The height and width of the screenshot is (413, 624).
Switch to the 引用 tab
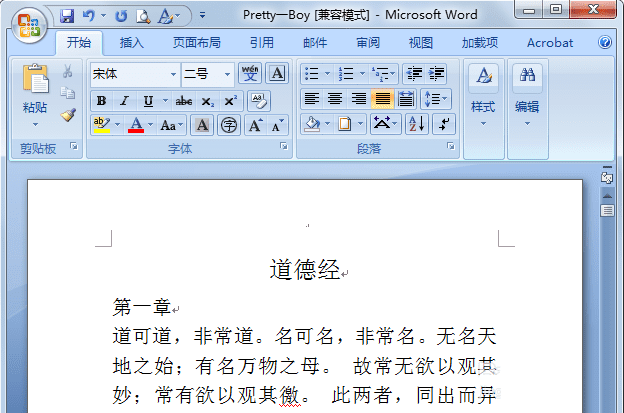(261, 43)
